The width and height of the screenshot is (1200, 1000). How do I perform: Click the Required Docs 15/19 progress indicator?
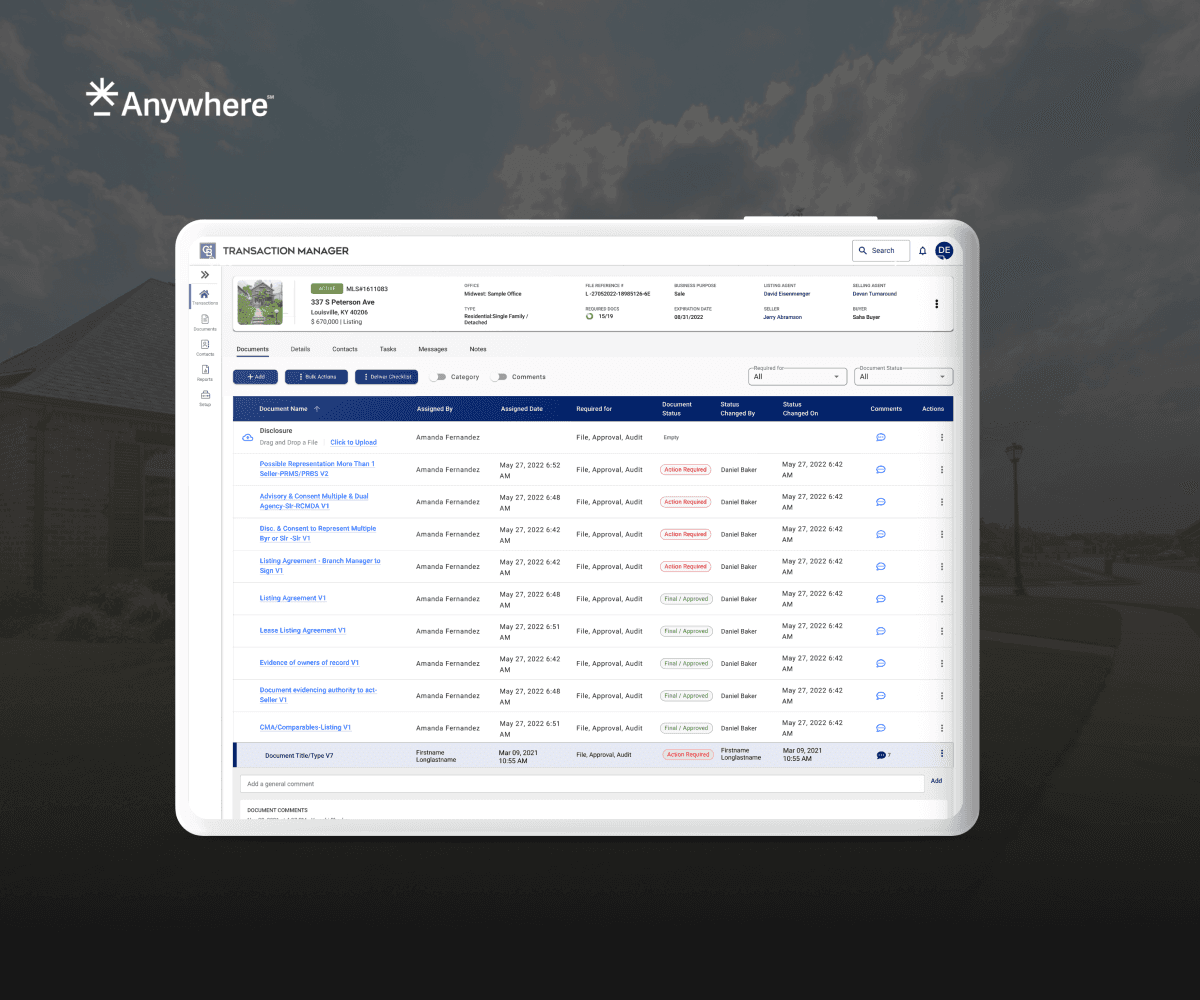pyautogui.click(x=598, y=317)
